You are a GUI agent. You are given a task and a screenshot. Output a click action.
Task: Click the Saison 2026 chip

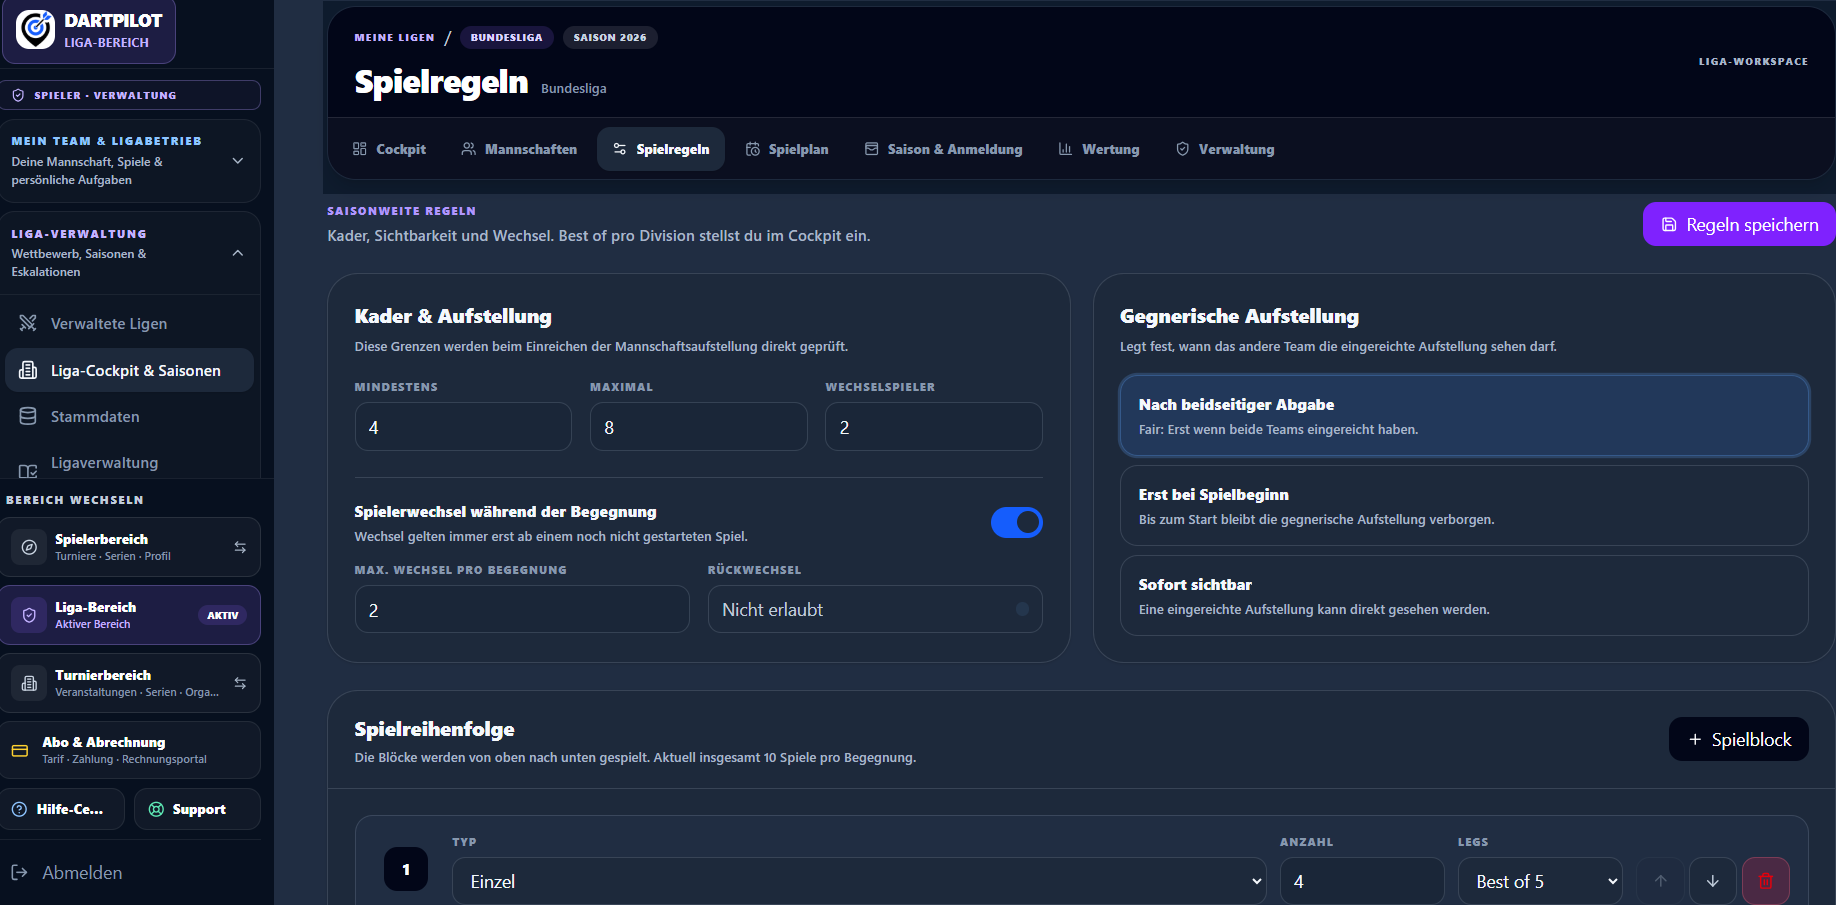tap(610, 37)
